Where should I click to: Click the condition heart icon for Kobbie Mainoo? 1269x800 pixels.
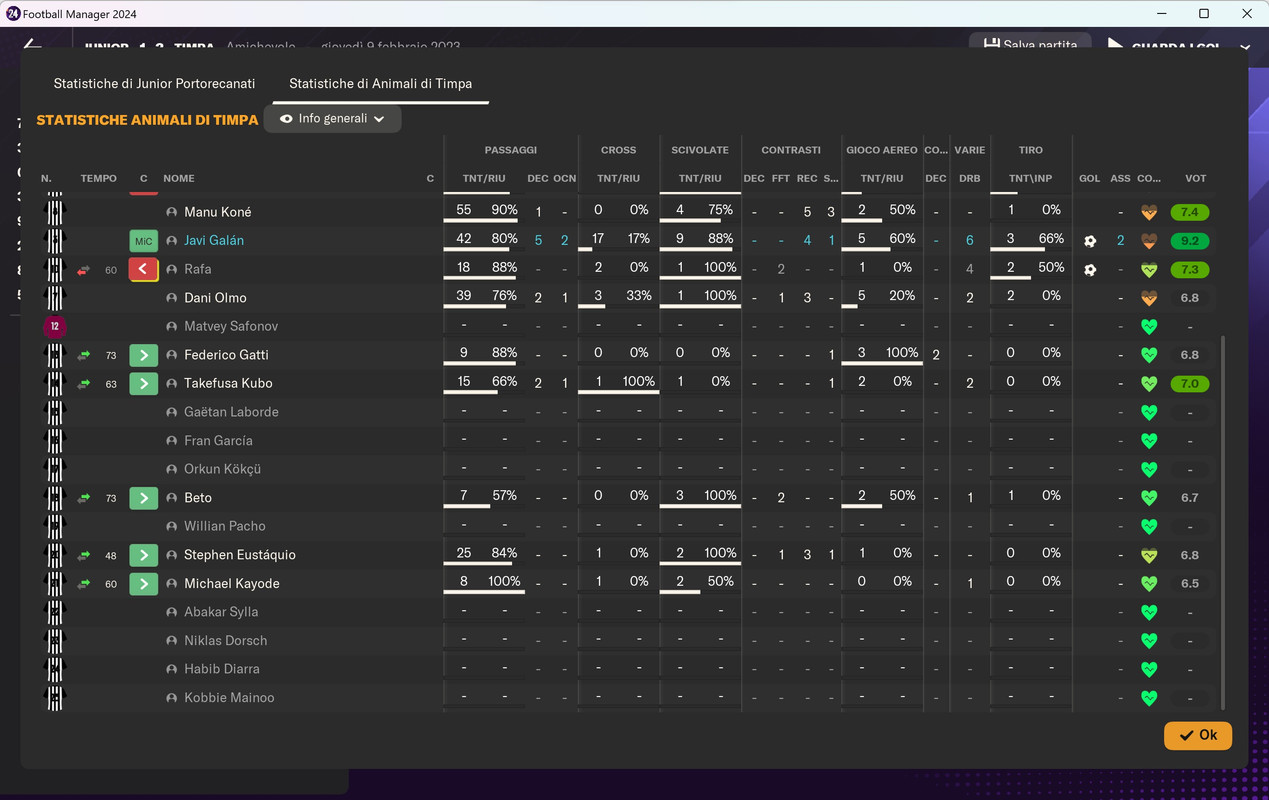[1149, 698]
